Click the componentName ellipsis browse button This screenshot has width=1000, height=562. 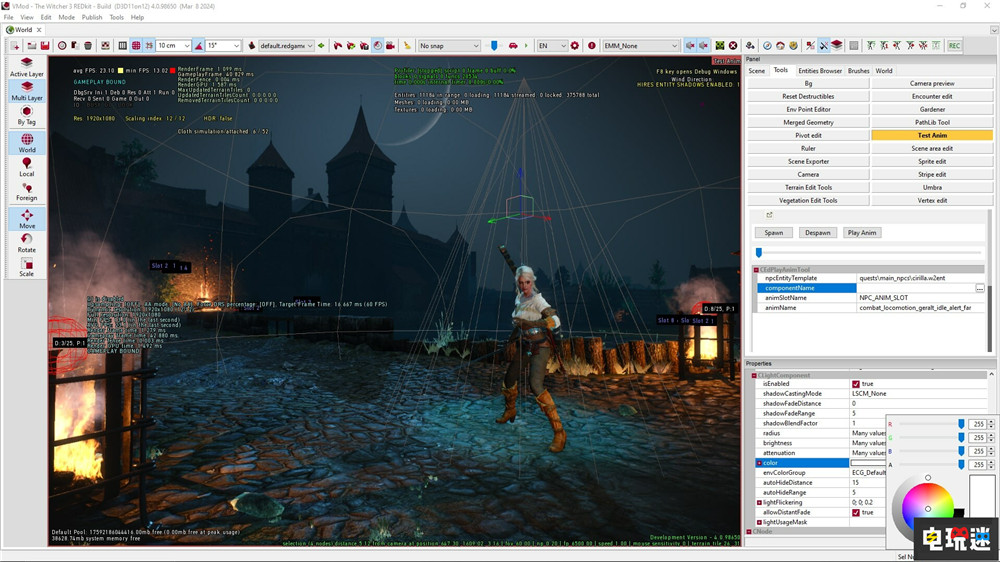tap(980, 288)
